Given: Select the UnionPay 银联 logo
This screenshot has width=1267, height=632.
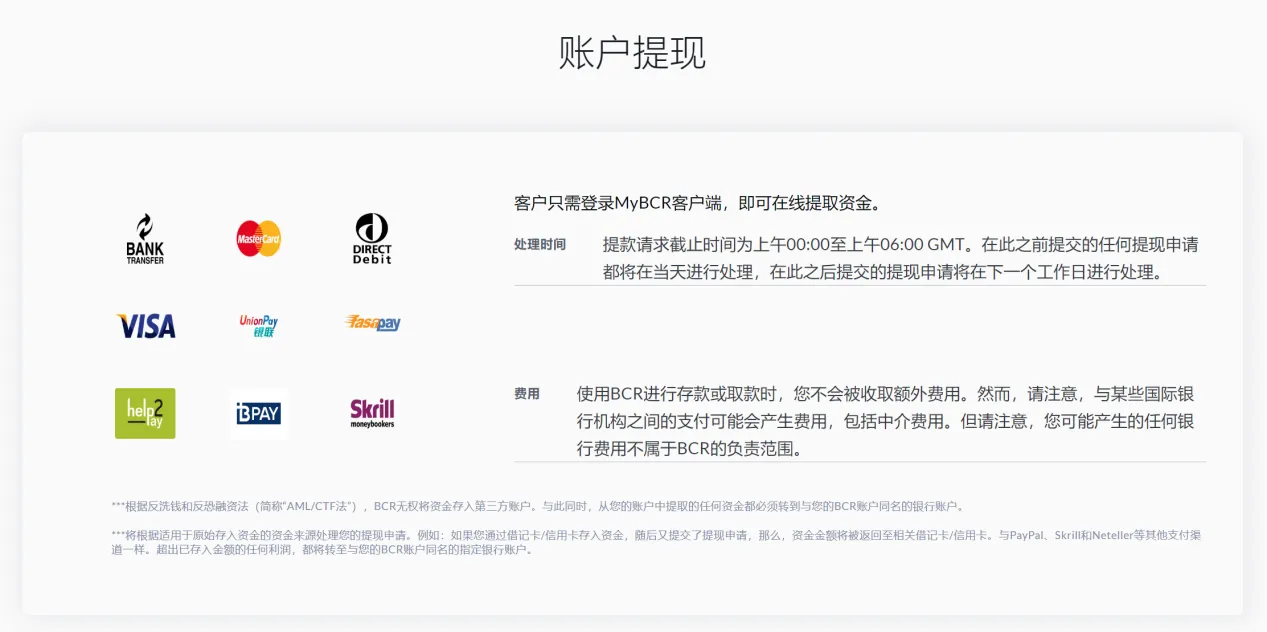Looking at the screenshot, I should pos(259,325).
